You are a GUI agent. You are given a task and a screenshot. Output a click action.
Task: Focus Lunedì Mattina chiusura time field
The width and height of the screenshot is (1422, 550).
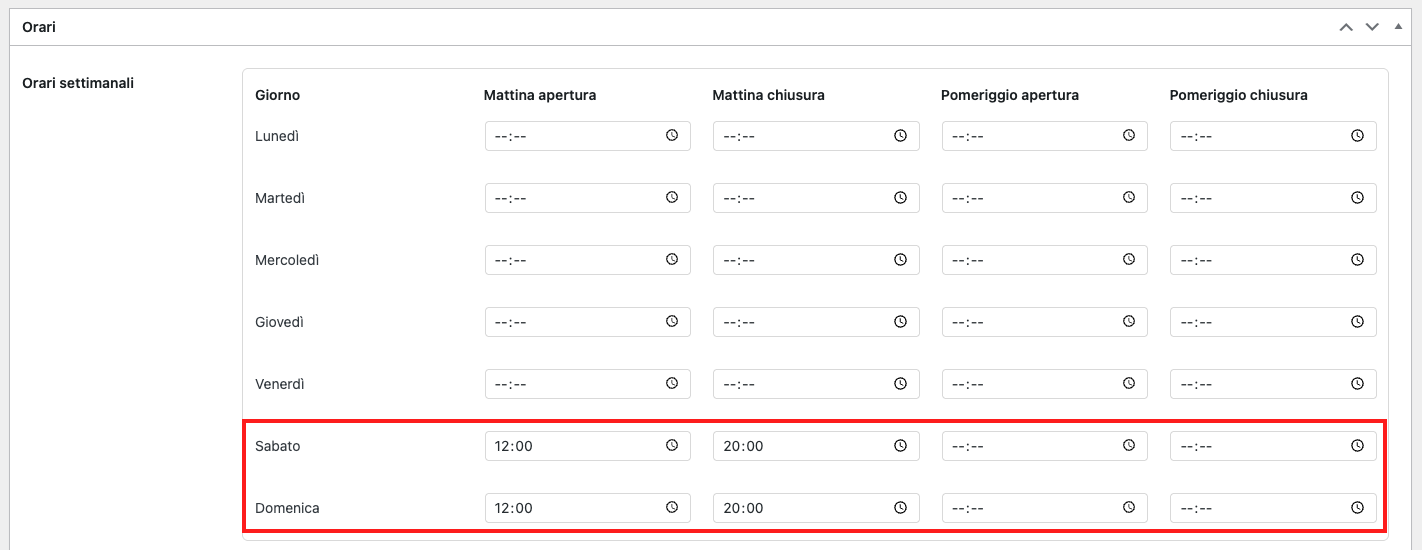pos(816,136)
